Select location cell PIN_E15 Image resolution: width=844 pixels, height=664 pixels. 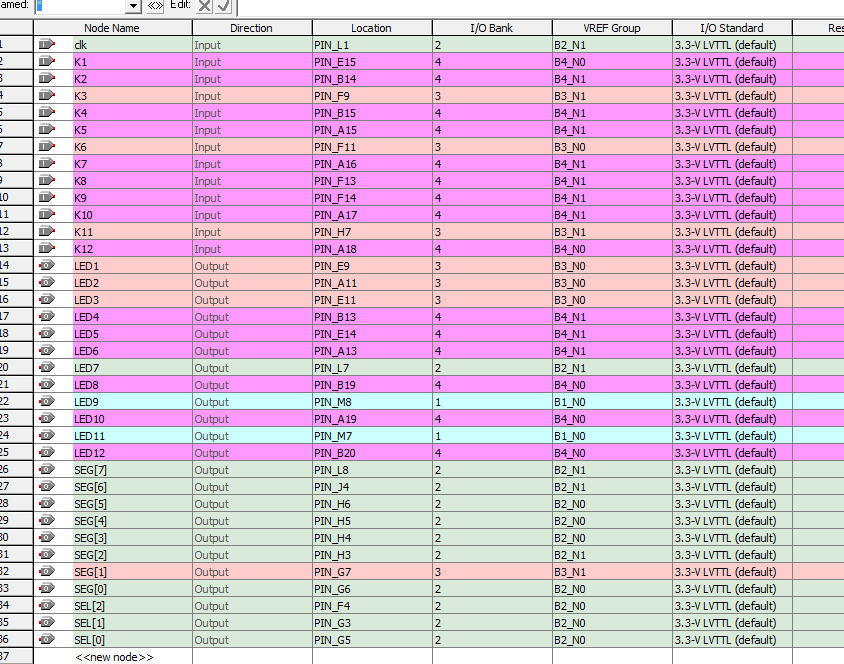tap(372, 62)
